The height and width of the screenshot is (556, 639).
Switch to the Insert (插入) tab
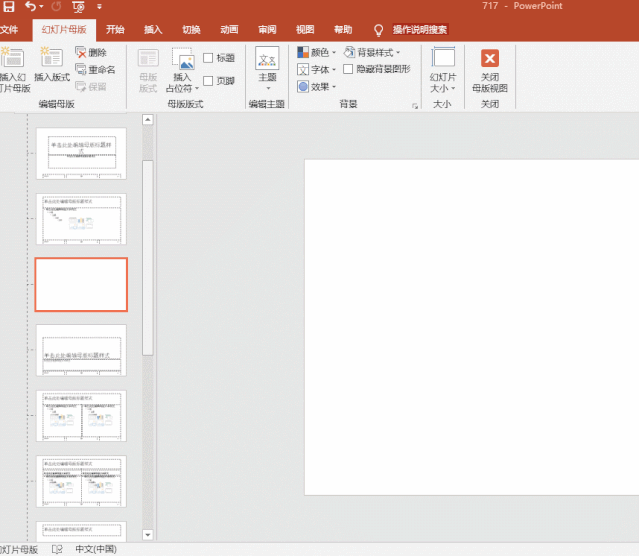coord(153,30)
